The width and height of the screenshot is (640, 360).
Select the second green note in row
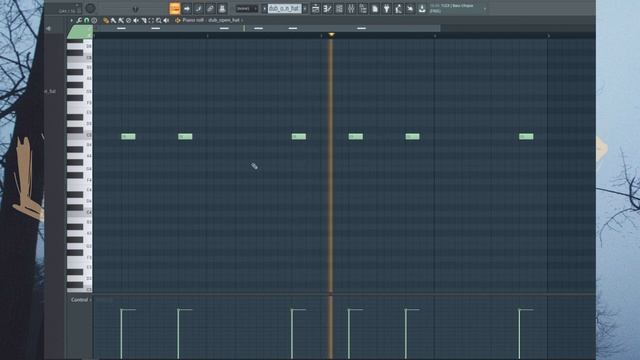(185, 136)
